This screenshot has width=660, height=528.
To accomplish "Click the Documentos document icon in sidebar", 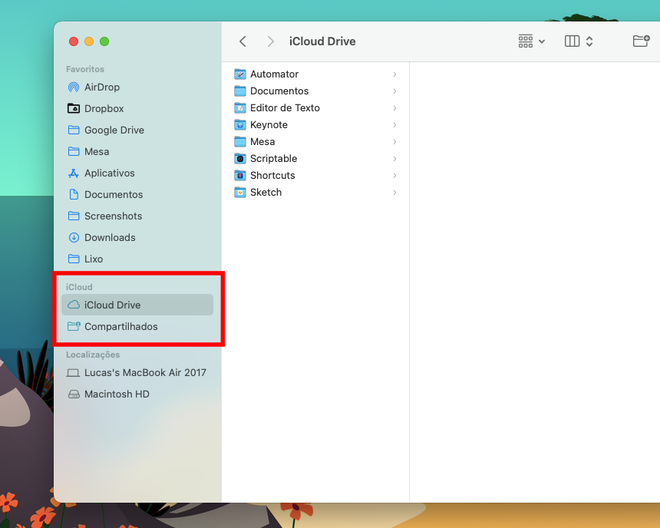I will (74, 195).
